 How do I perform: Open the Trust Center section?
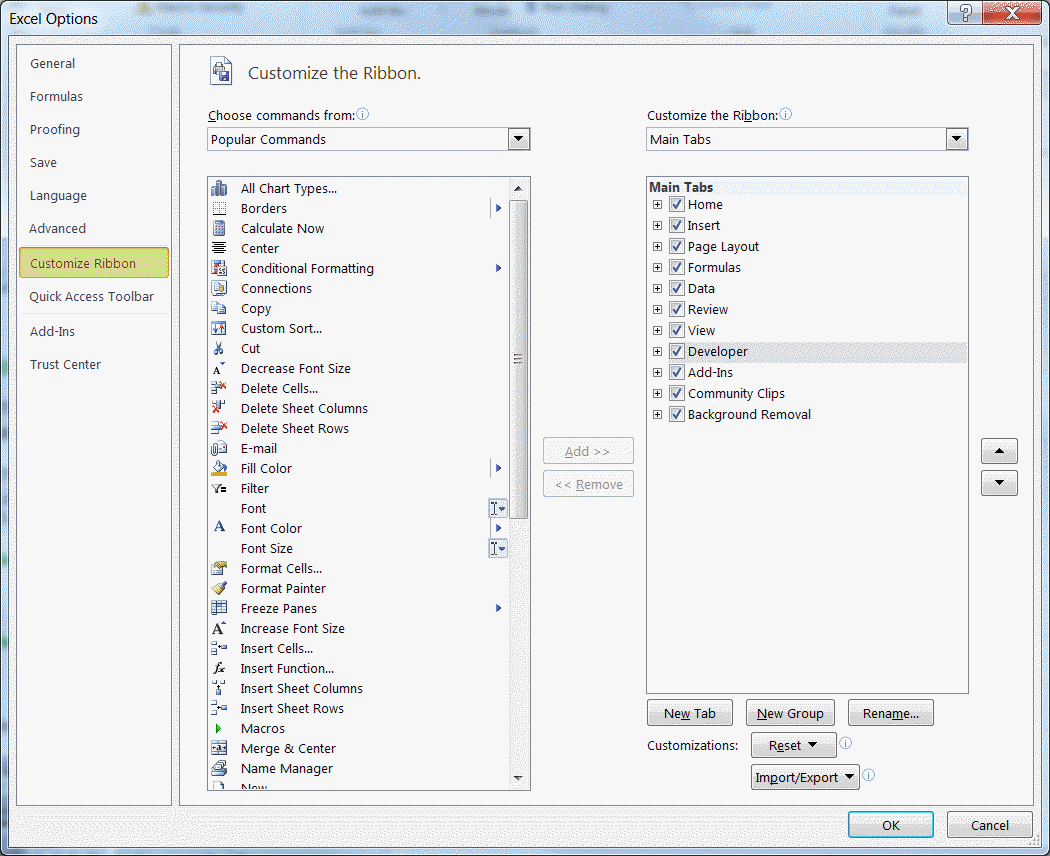pyautogui.click(x=65, y=364)
